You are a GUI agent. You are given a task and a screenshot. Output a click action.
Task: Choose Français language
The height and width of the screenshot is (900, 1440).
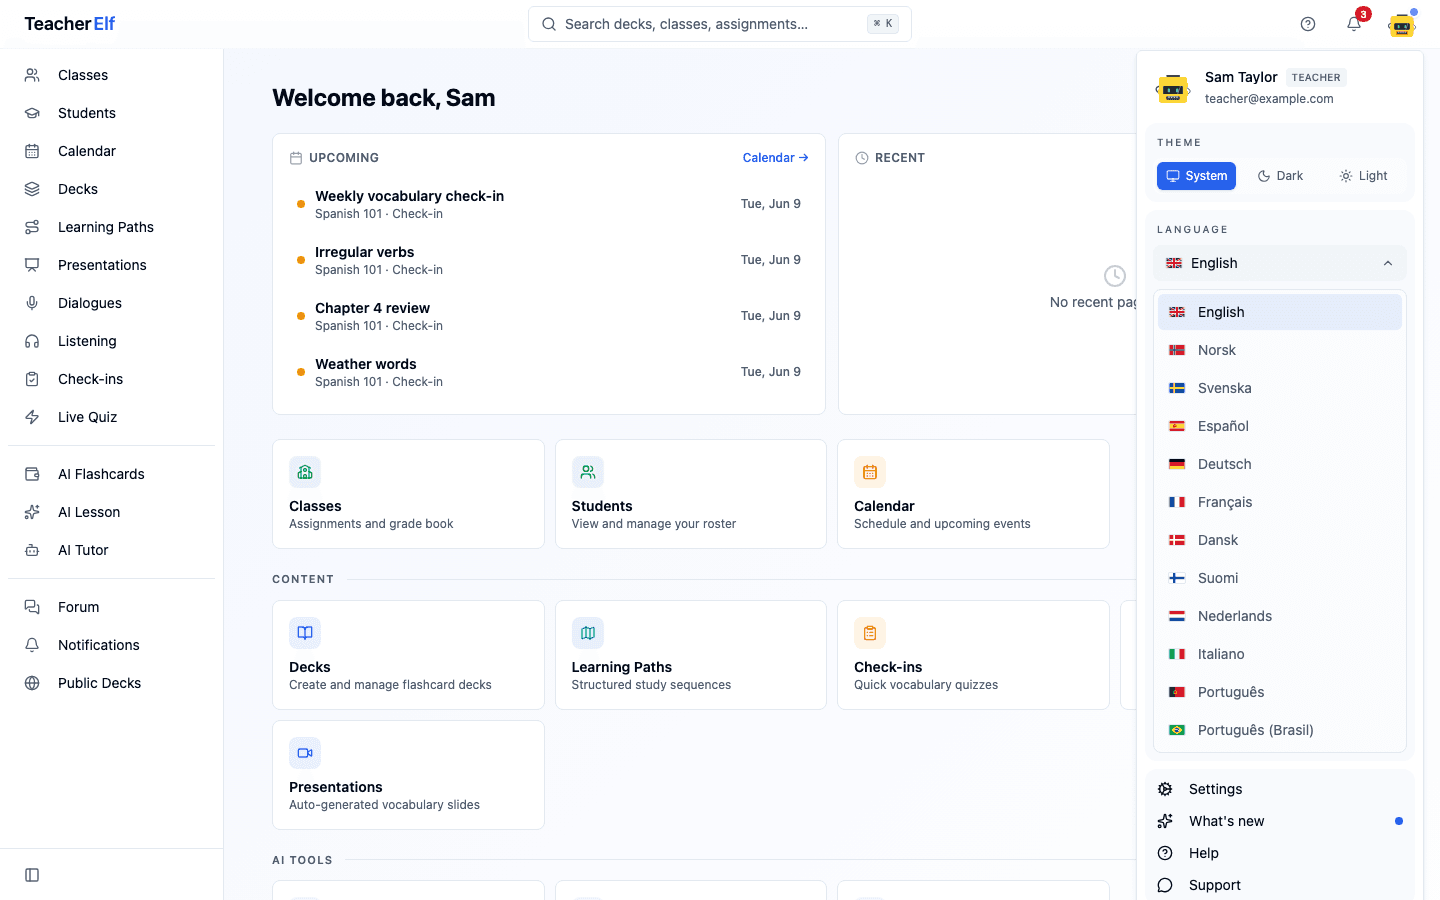click(1280, 502)
